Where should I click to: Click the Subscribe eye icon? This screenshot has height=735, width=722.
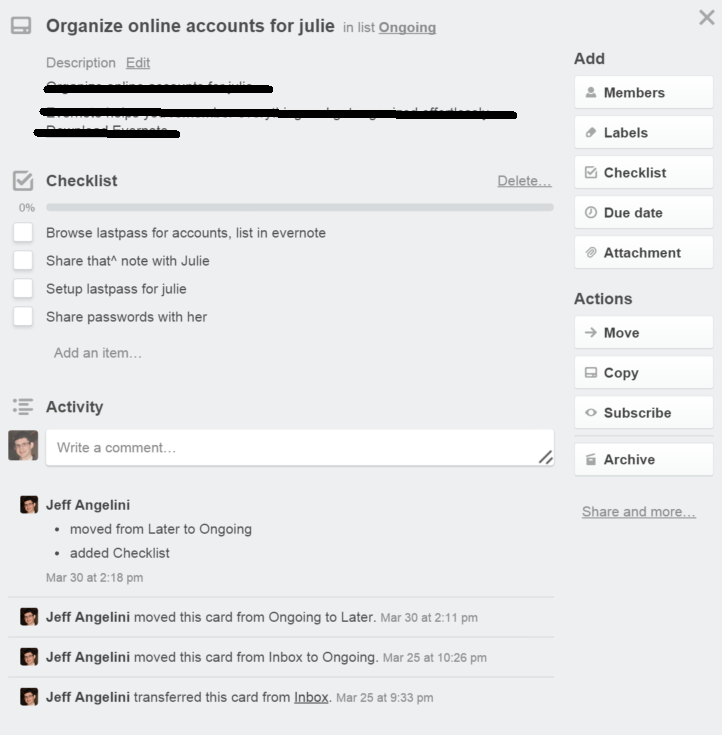590,413
